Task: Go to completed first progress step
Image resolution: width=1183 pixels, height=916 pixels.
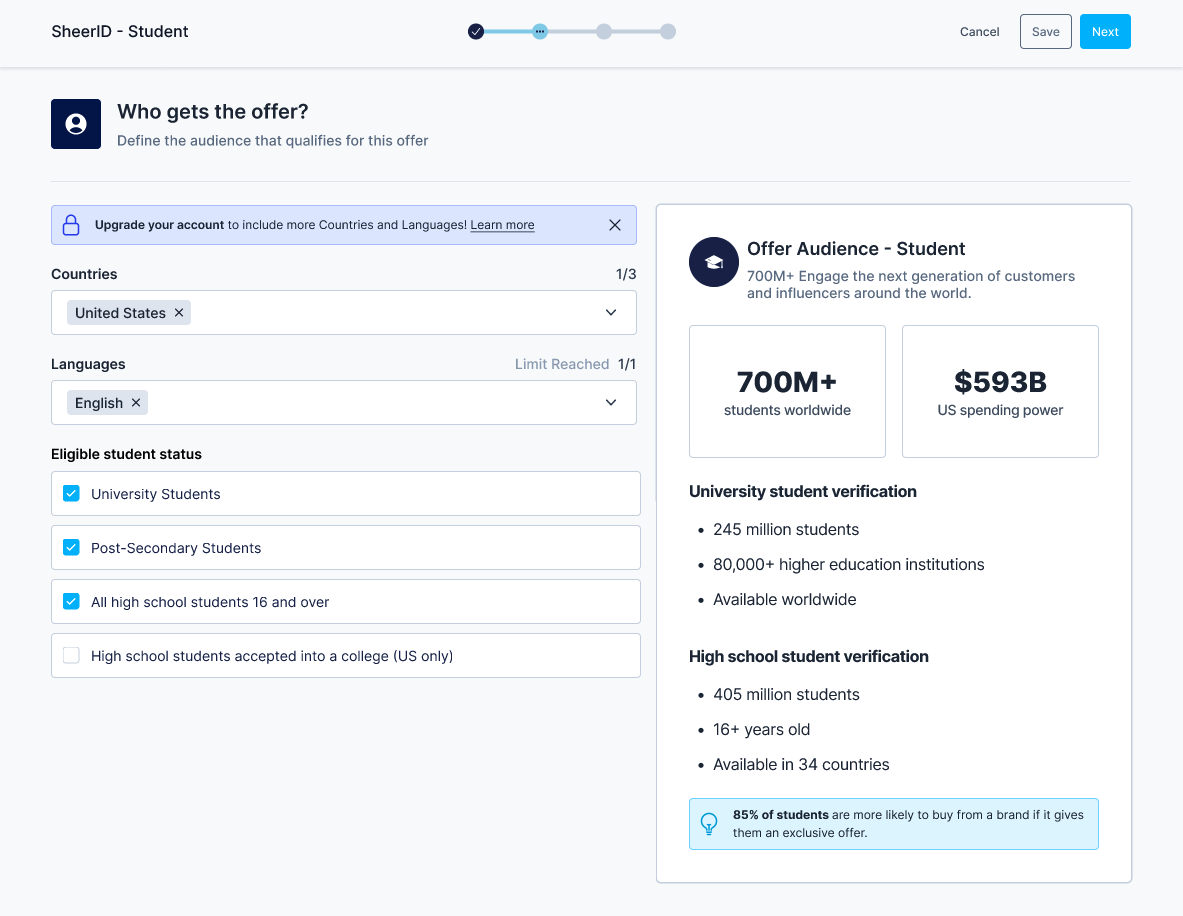Action: coord(476,32)
